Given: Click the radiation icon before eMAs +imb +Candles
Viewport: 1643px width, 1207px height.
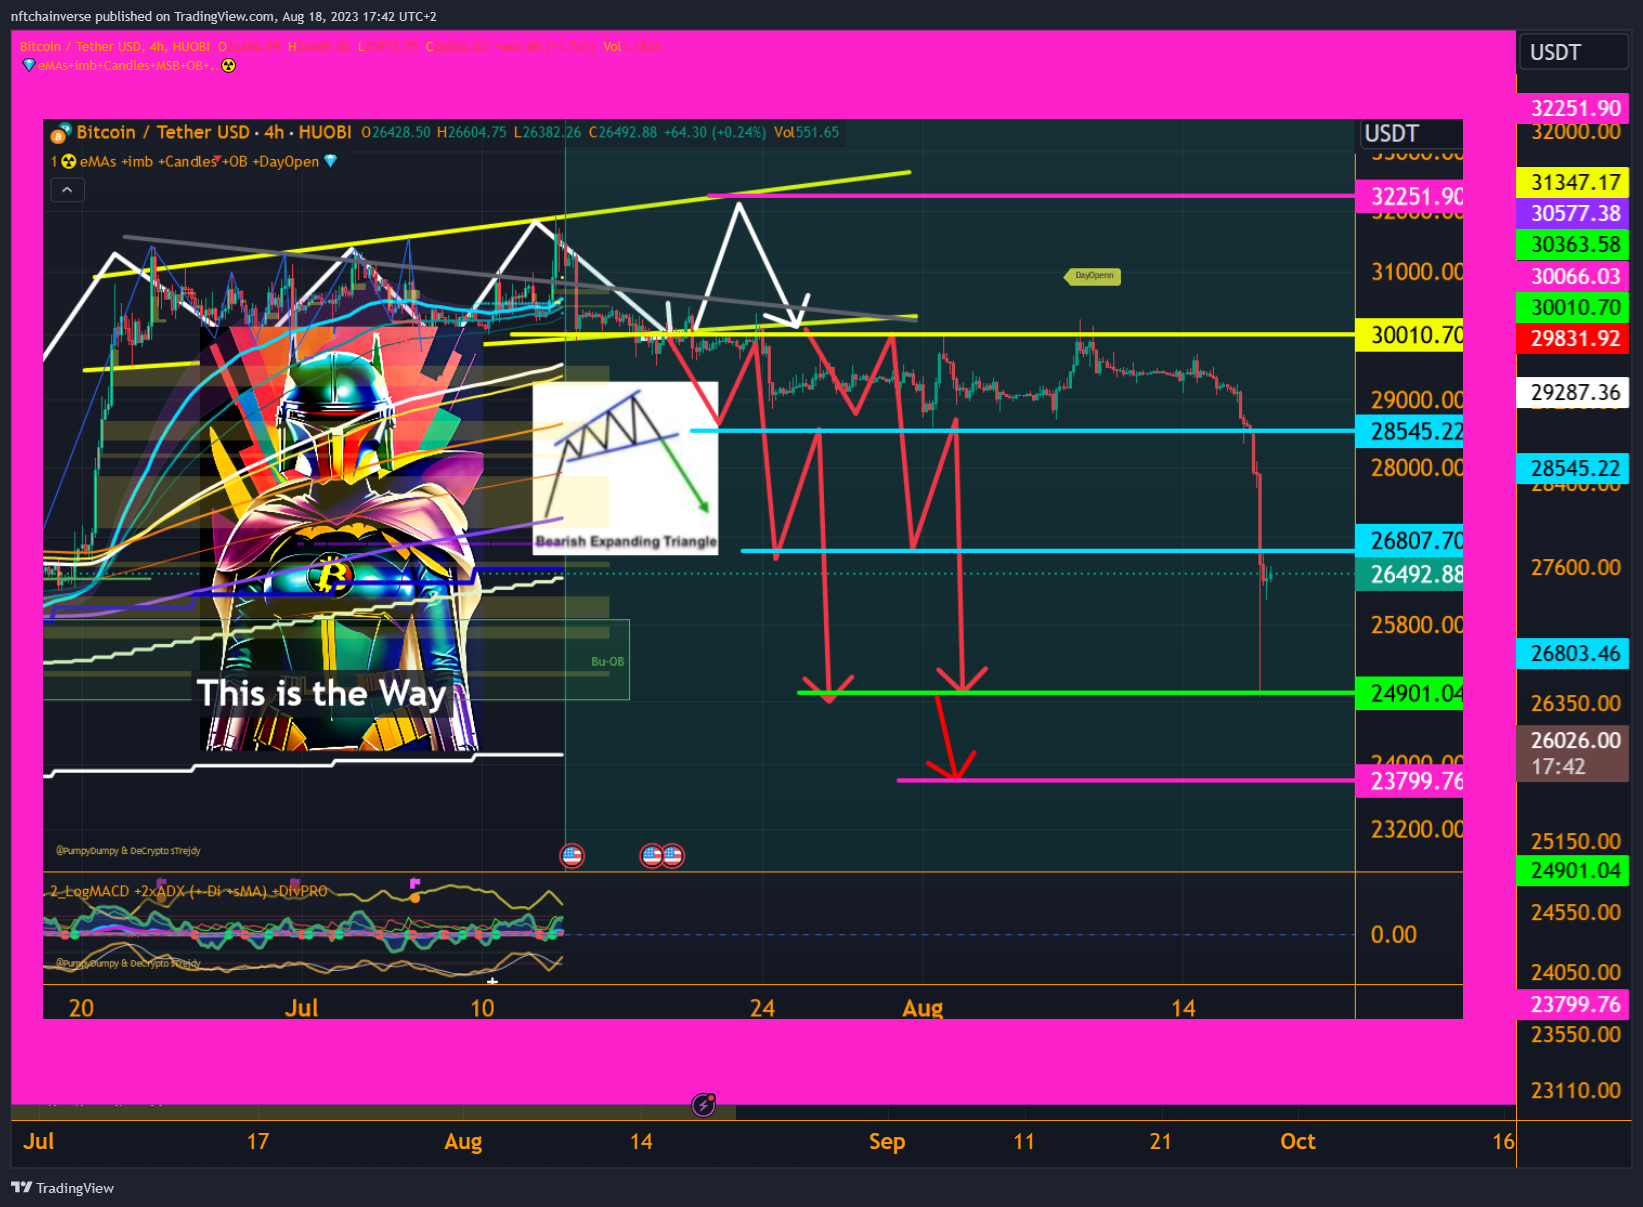Looking at the screenshot, I should coord(68,161).
